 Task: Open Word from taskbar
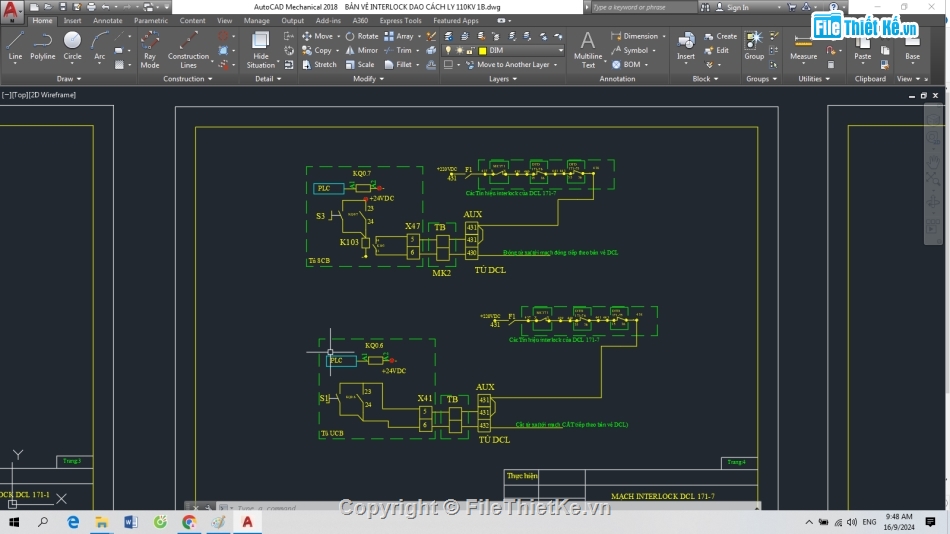[131, 522]
